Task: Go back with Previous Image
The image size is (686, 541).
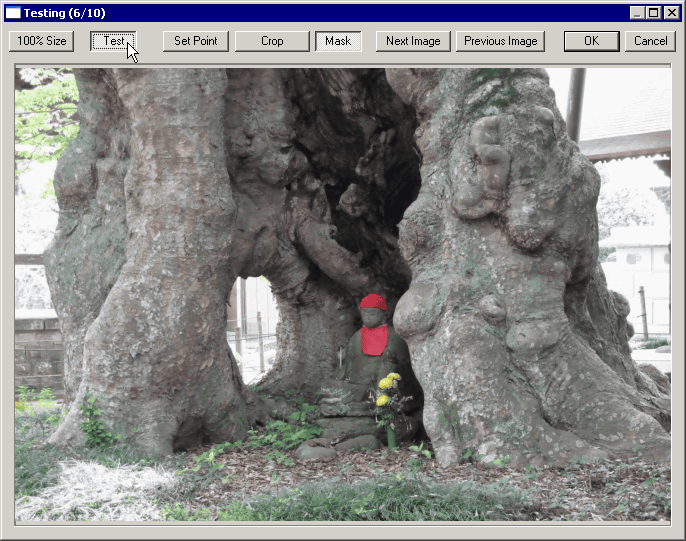Action: click(500, 41)
